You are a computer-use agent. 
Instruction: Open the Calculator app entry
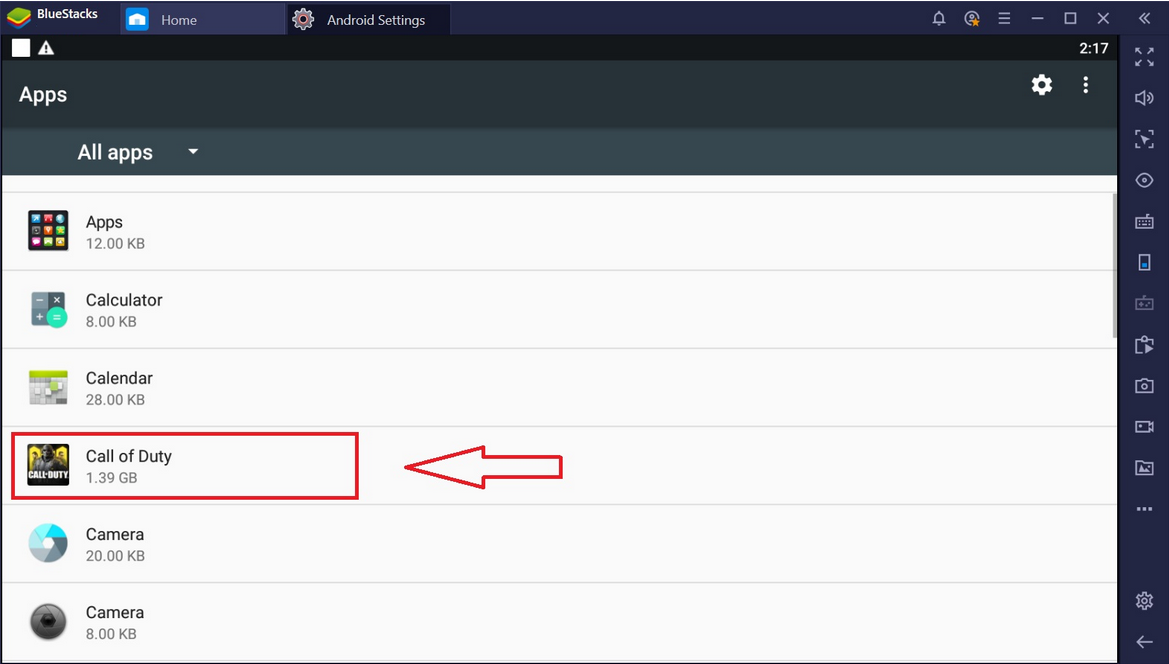tap(559, 310)
